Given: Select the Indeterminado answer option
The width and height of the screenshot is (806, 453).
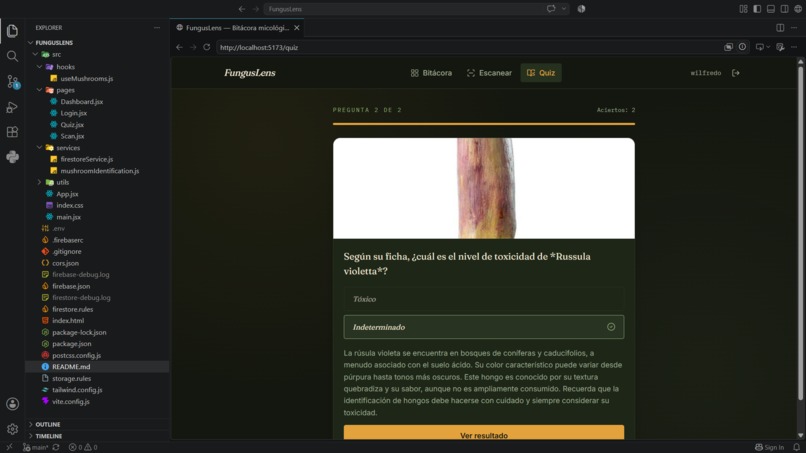Looking at the screenshot, I should coord(484,327).
